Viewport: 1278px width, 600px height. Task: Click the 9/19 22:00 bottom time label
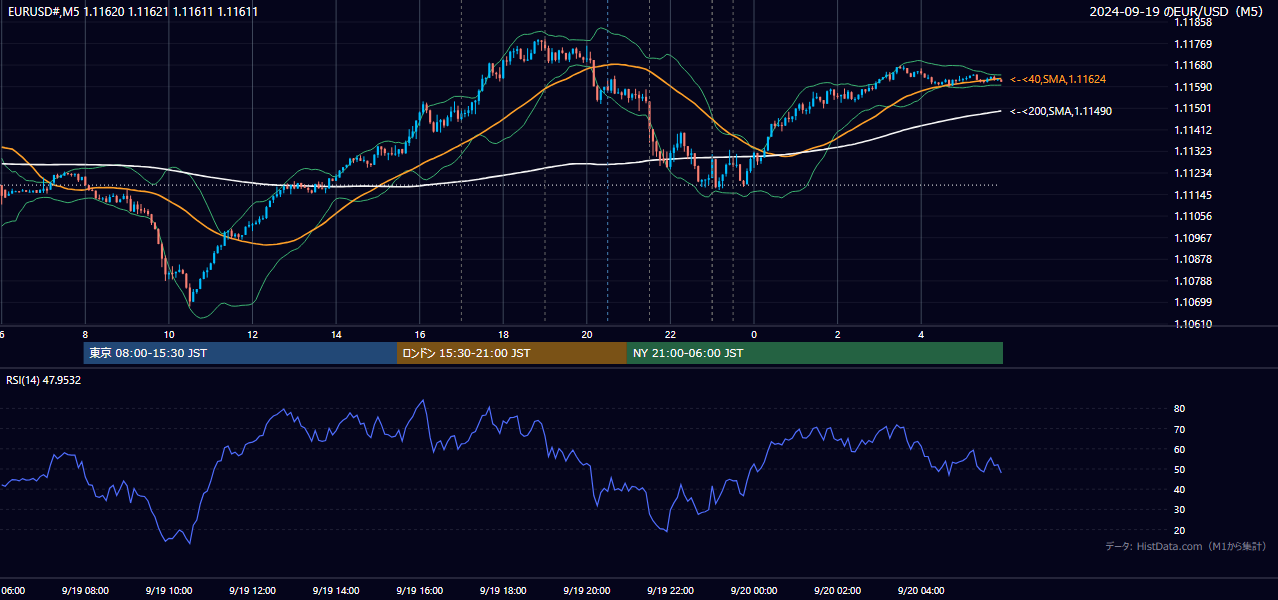coord(670,591)
